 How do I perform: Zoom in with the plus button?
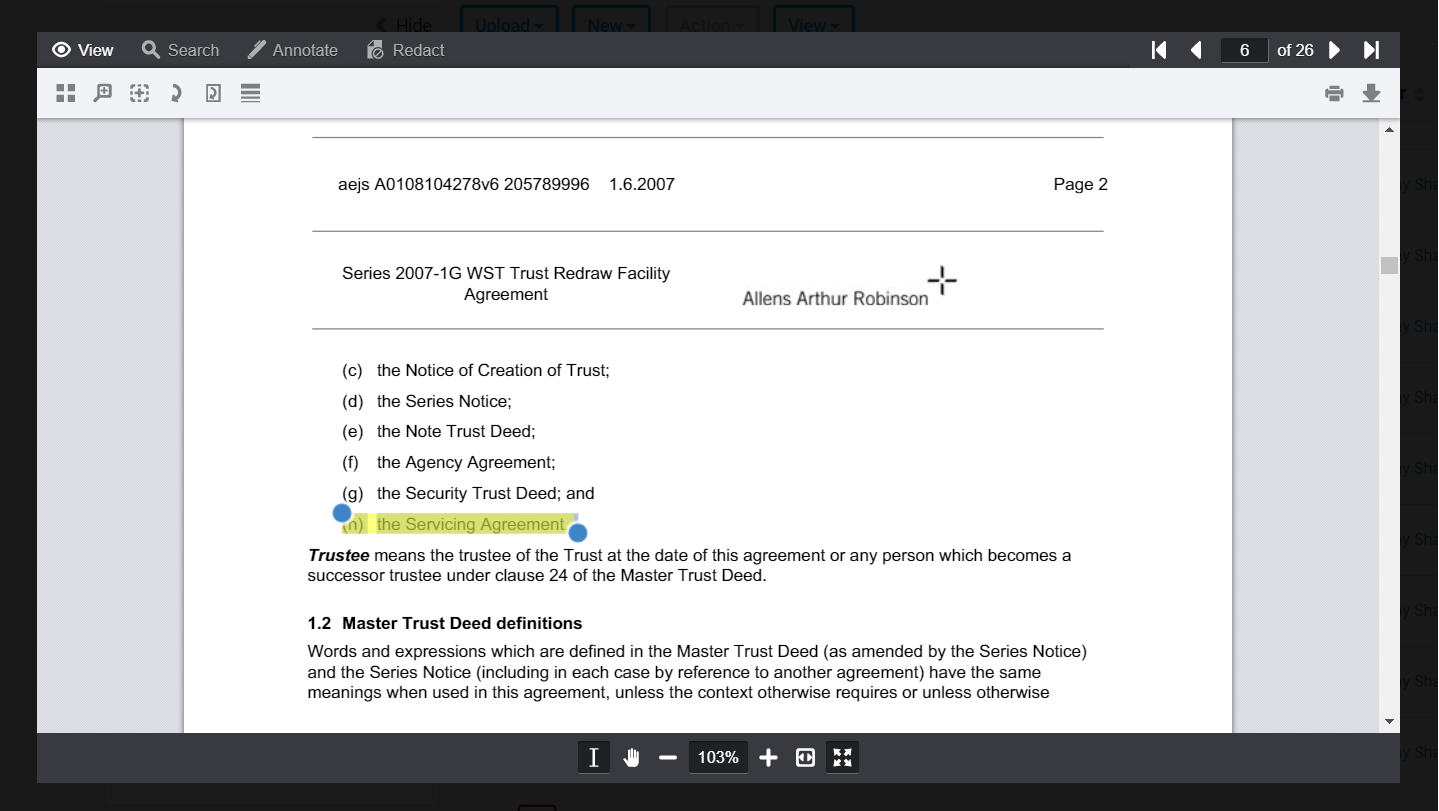tap(768, 758)
